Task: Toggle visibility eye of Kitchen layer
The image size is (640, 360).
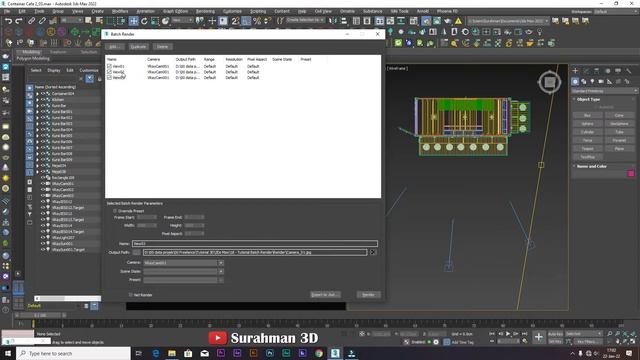Action: pyautogui.click(x=42, y=100)
